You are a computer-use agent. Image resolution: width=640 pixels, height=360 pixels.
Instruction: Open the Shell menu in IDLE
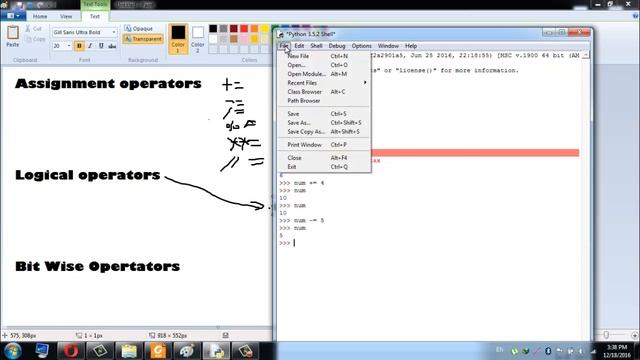(316, 46)
